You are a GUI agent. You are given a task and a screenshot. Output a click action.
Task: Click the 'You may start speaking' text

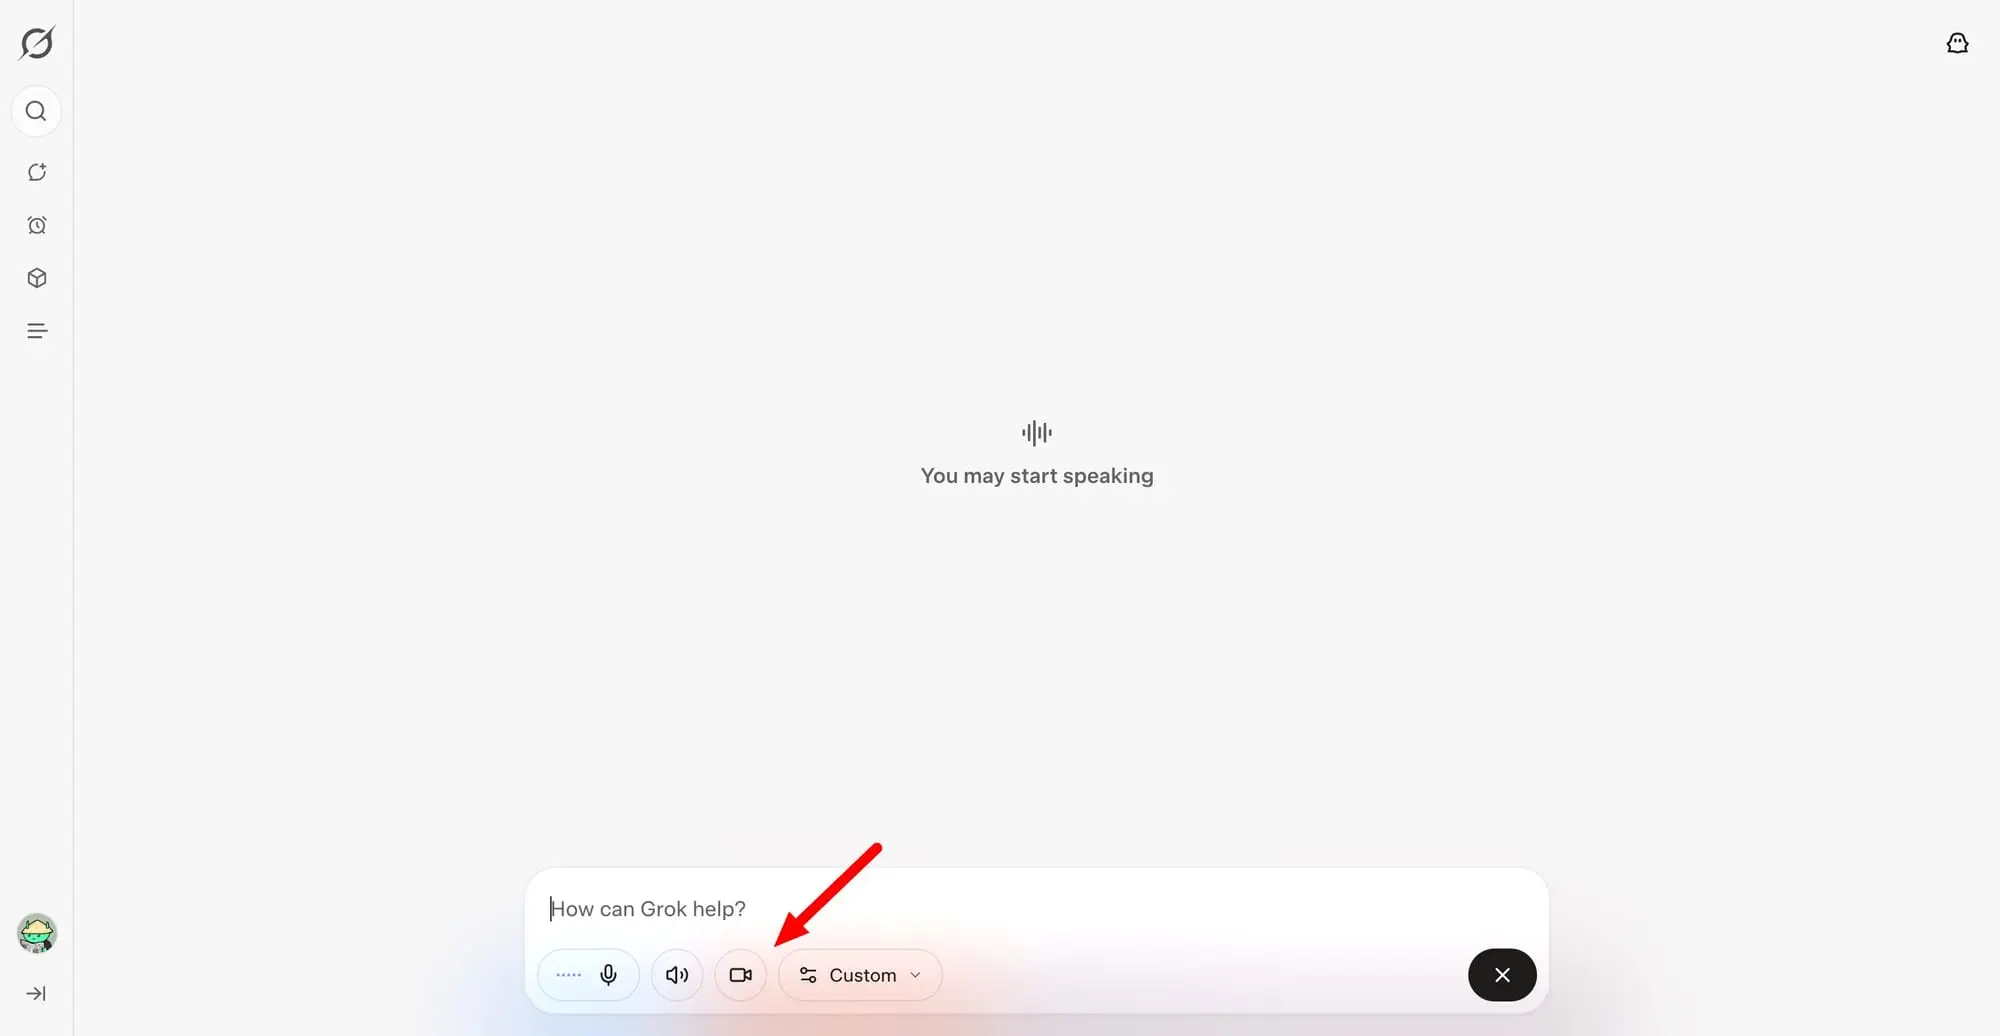click(1037, 476)
